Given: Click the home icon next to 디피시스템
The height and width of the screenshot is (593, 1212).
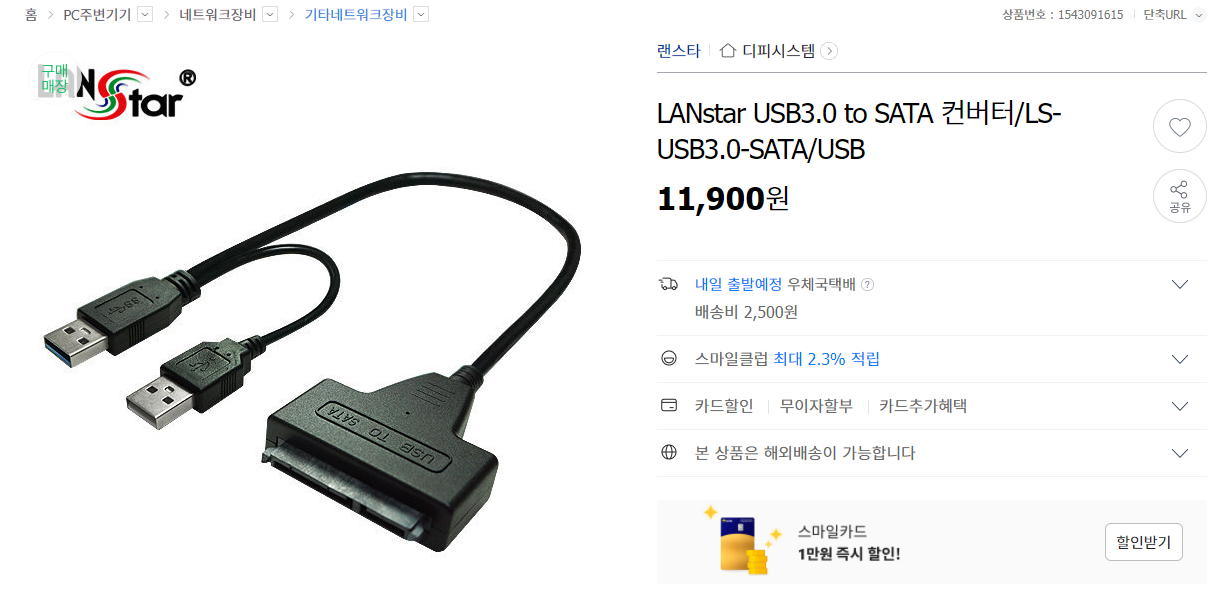Looking at the screenshot, I should click(x=728, y=51).
